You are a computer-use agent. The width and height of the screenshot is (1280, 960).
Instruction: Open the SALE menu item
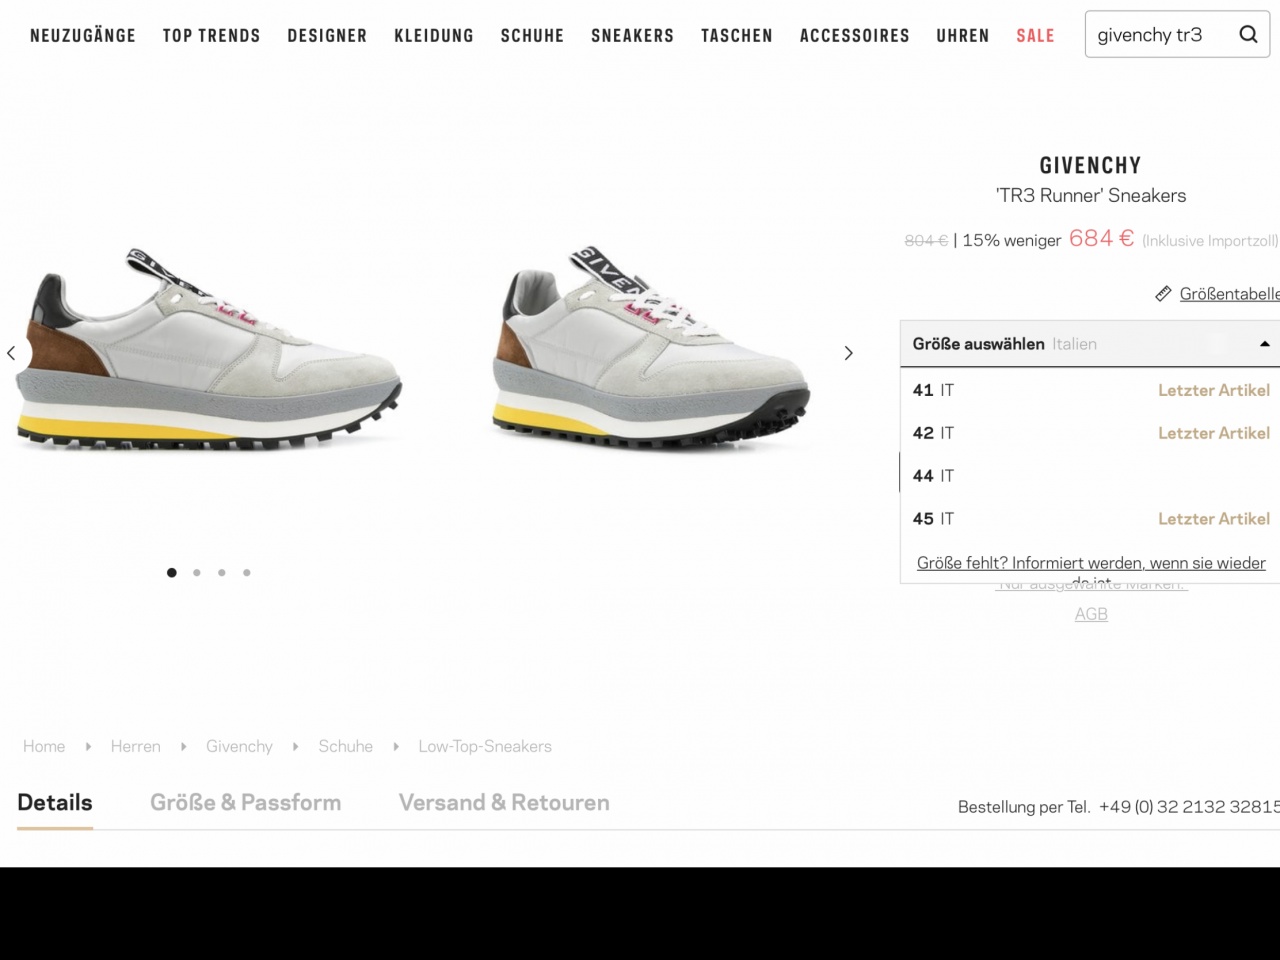coord(1035,36)
